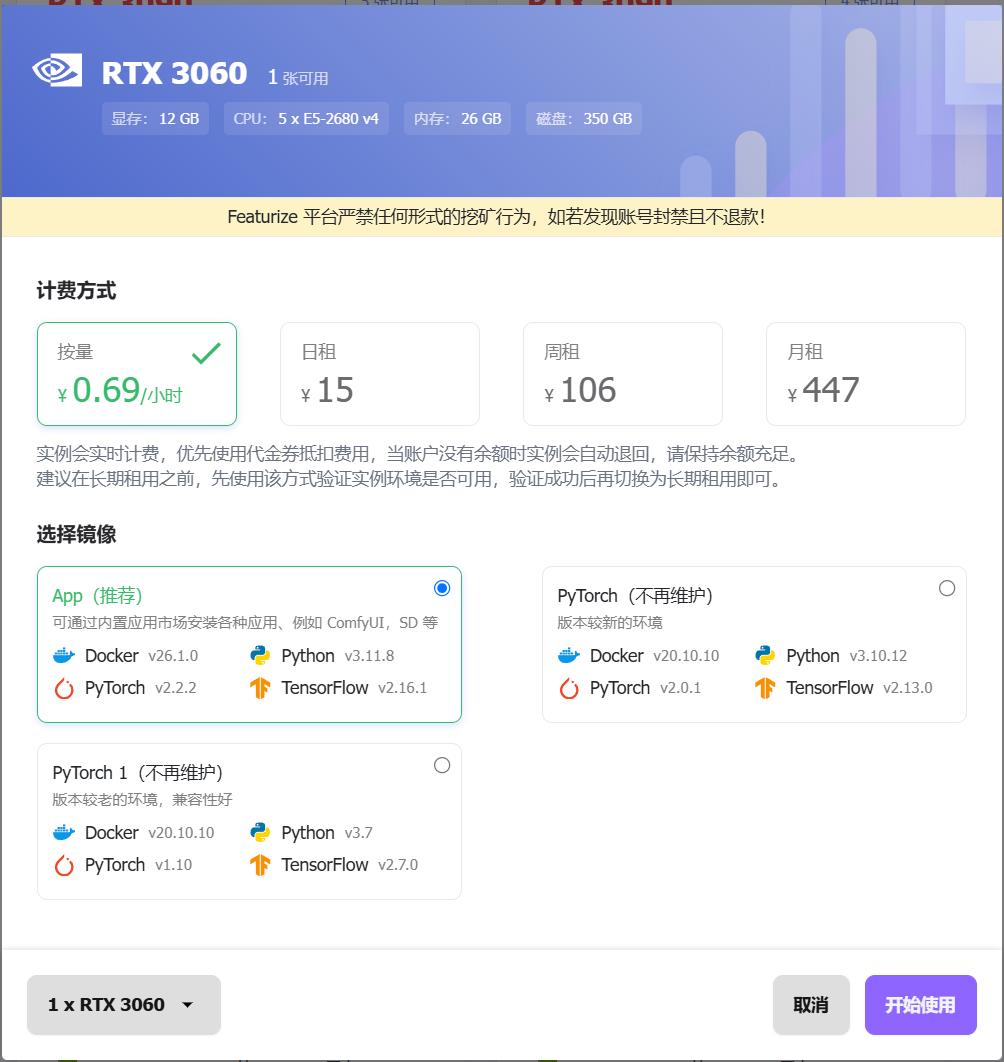
Task: Click TensorFlow v2.13.0 icon in PyTorch card
Action: [766, 688]
